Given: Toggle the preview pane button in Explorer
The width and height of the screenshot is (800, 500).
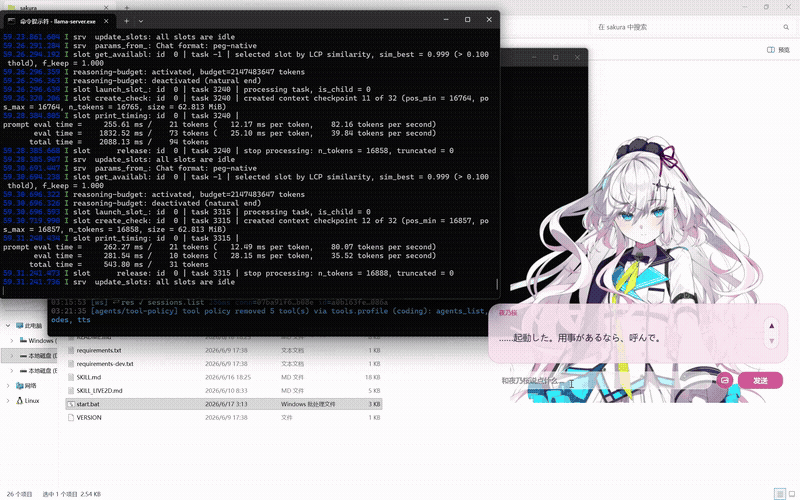Looking at the screenshot, I should [778, 49].
